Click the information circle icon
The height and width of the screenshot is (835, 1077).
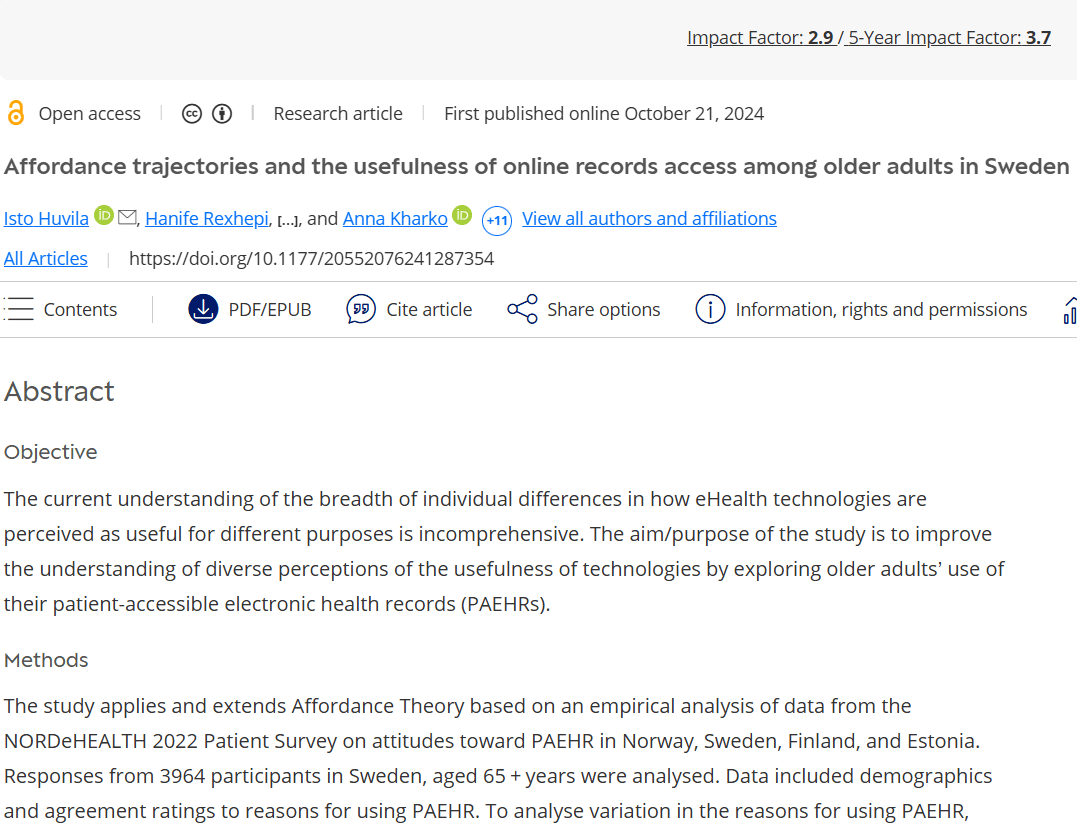click(710, 310)
